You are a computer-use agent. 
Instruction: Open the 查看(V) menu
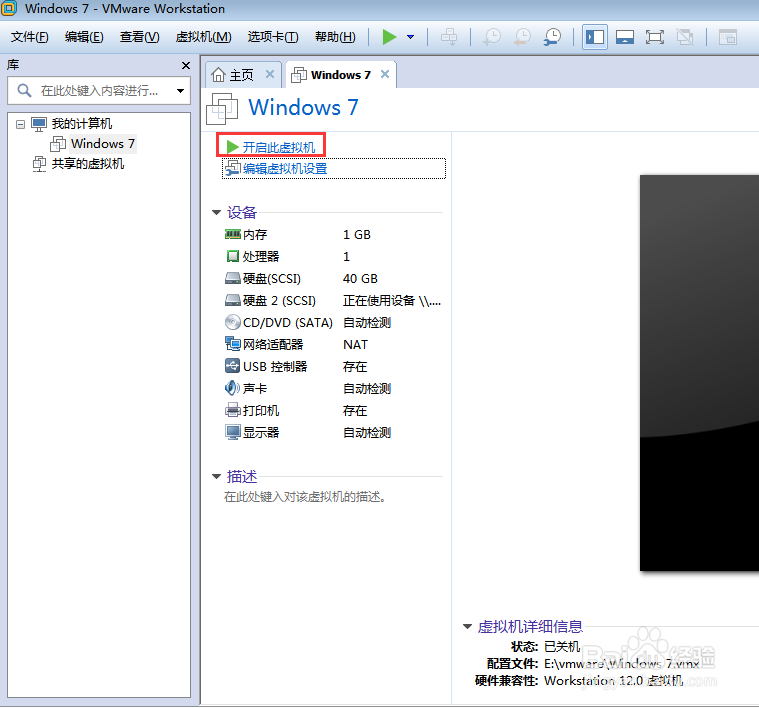point(139,37)
